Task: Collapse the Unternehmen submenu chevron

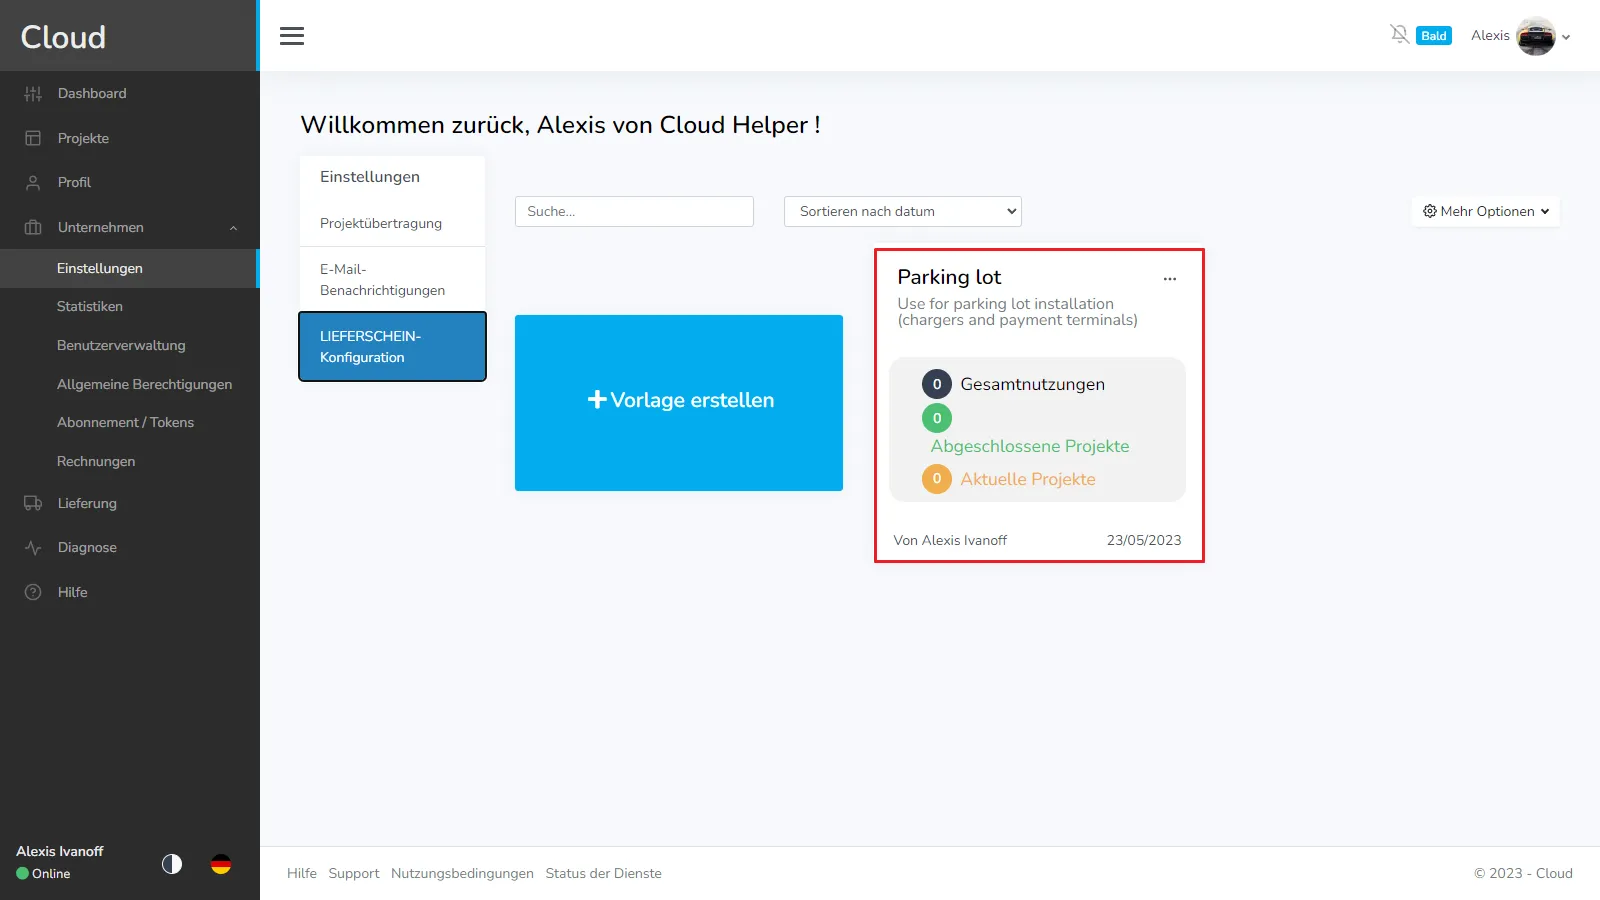Action: (234, 228)
